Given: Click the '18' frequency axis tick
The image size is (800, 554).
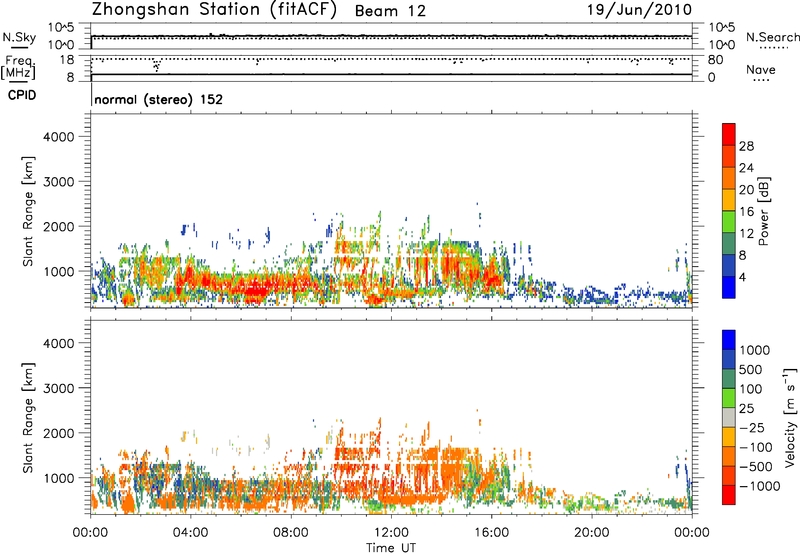Looking at the screenshot, I should pyautogui.click(x=67, y=60).
